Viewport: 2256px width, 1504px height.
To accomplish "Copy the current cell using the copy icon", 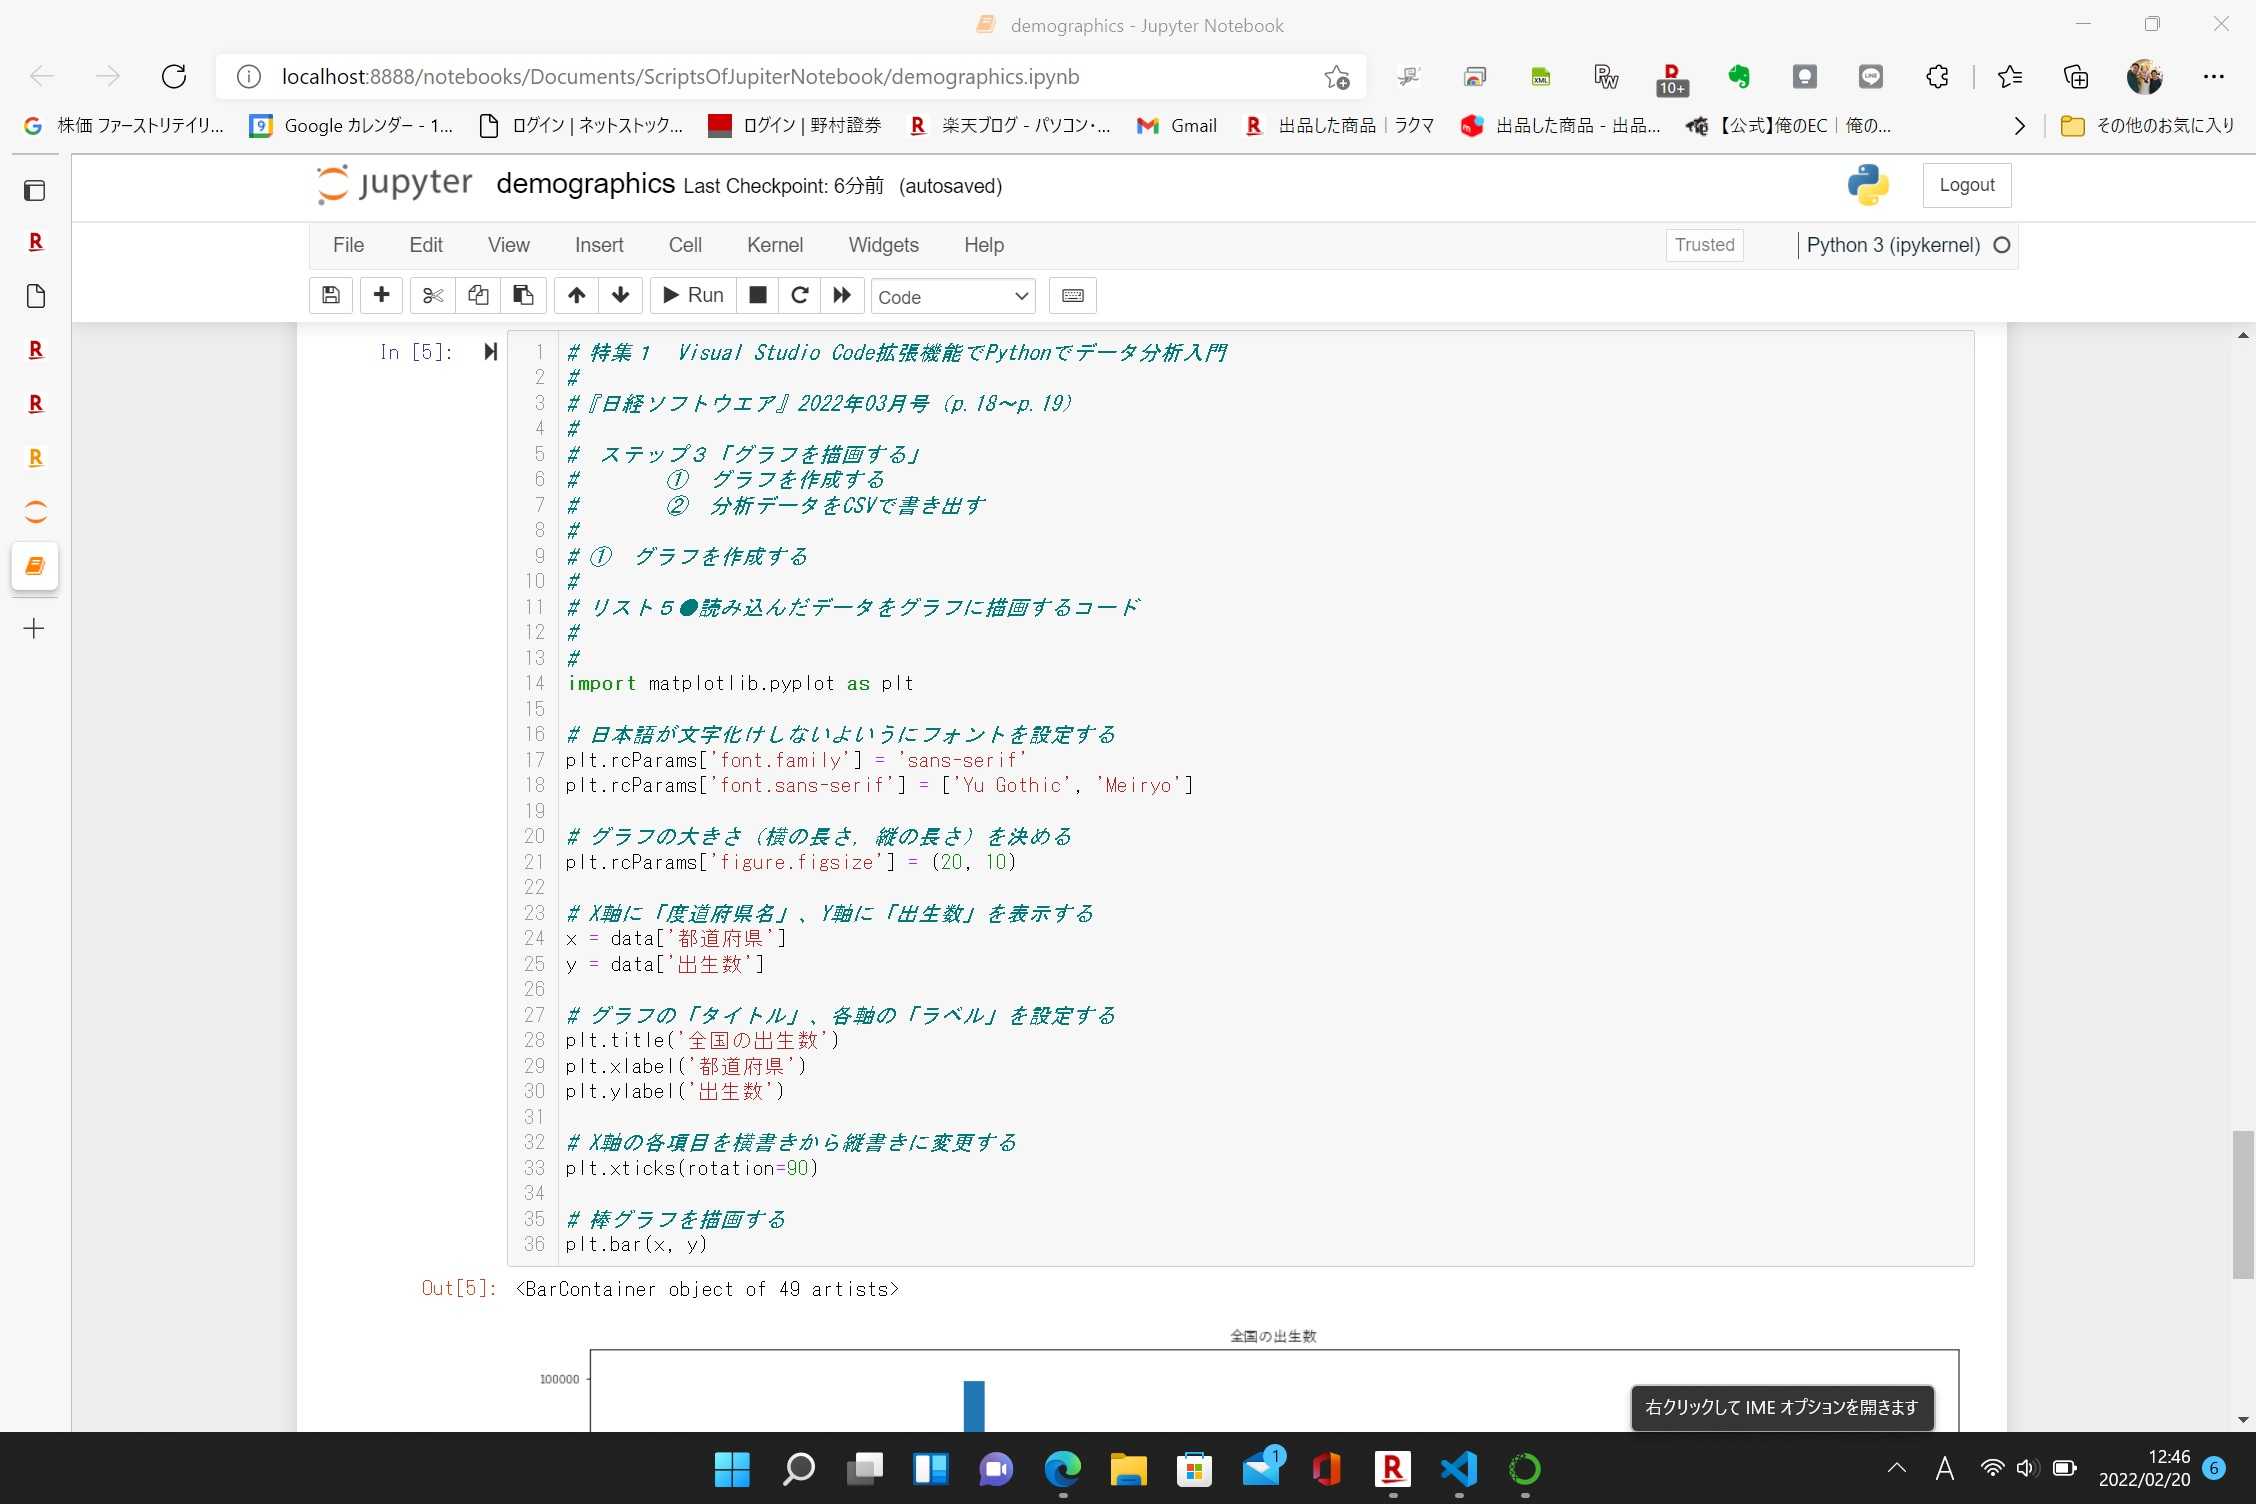I will (x=477, y=295).
